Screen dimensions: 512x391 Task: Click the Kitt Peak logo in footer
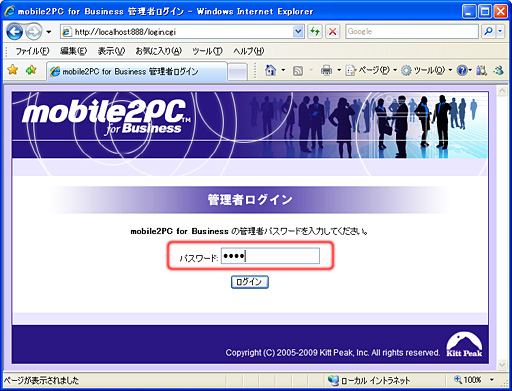[x=464, y=344]
